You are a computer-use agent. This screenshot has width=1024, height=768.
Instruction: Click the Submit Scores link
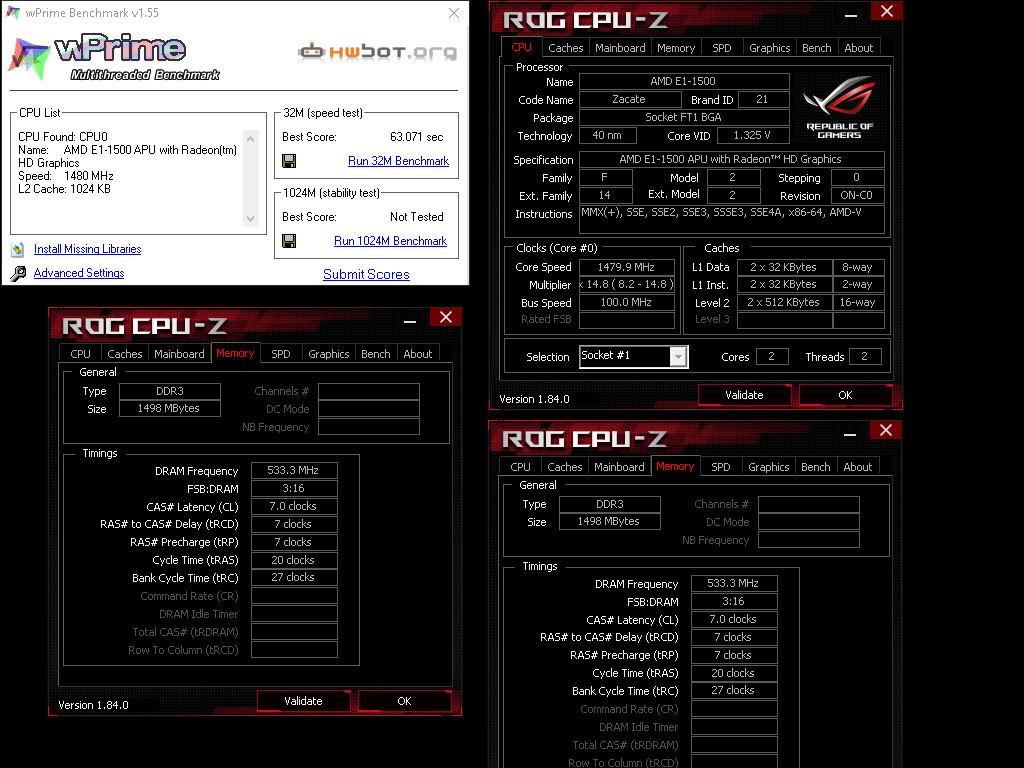(x=366, y=274)
